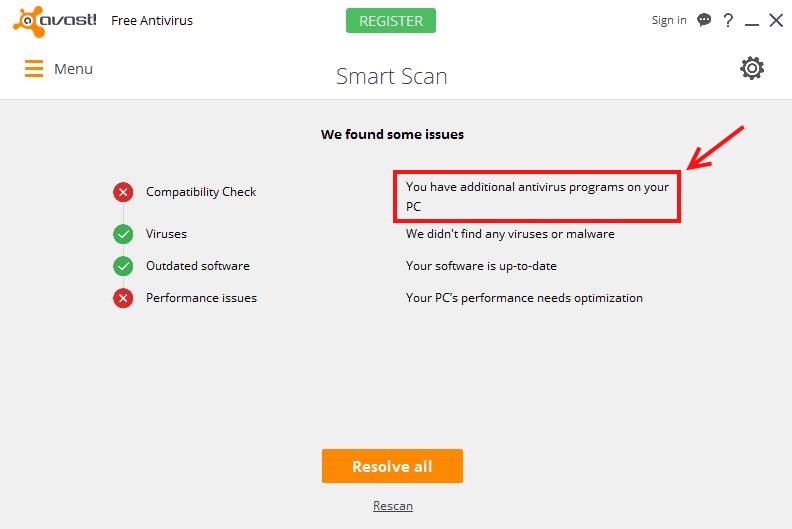The height and width of the screenshot is (529, 792).
Task: Select the Outdated software item
Action: 197,266
